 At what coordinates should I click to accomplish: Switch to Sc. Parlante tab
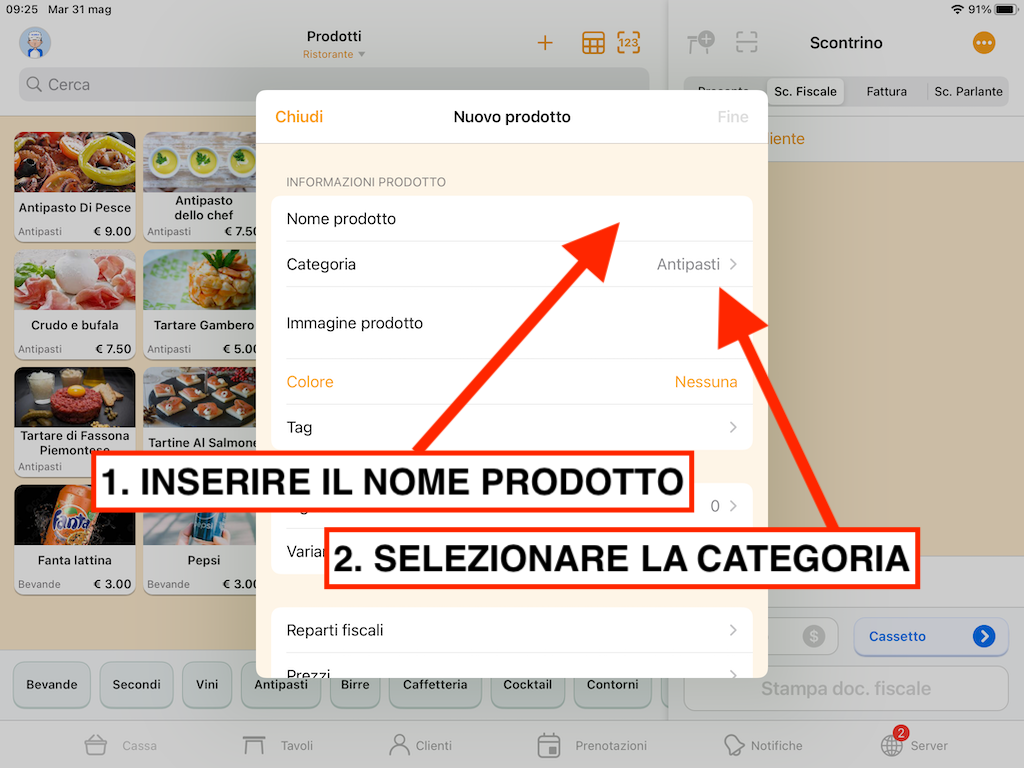(x=968, y=91)
